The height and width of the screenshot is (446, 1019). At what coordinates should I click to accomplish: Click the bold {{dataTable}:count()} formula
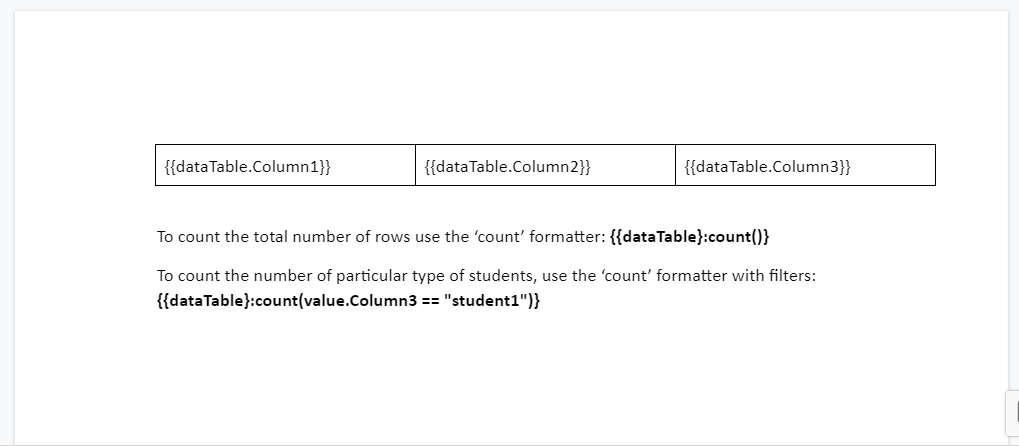[689, 237]
